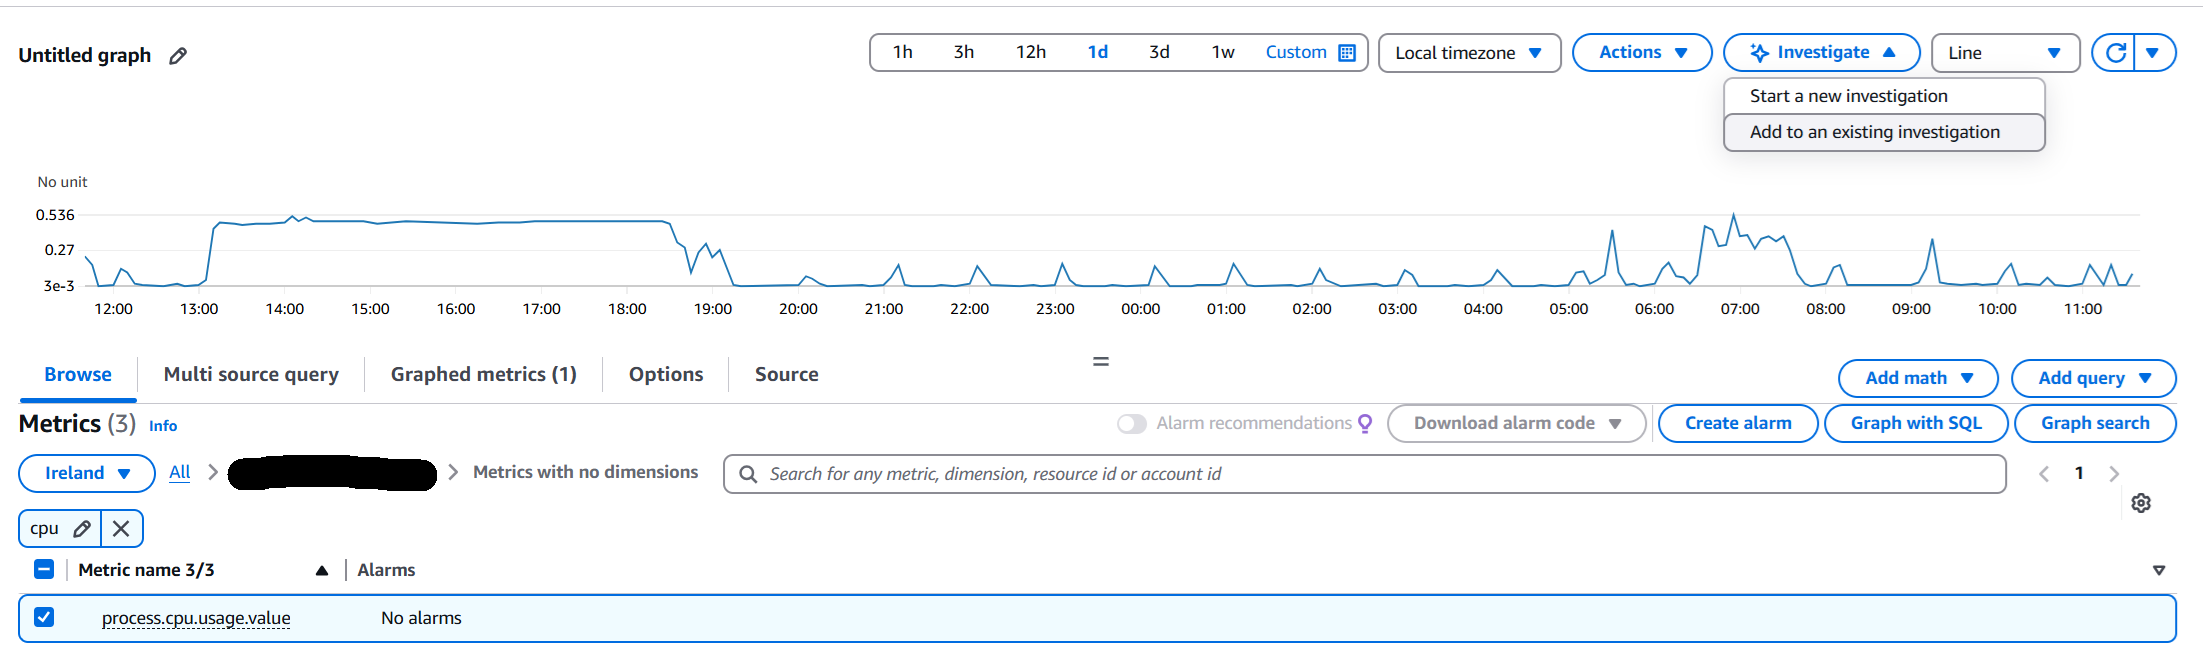Open the Add query dropdown
Screen dimensions: 2203x655
click(2094, 378)
